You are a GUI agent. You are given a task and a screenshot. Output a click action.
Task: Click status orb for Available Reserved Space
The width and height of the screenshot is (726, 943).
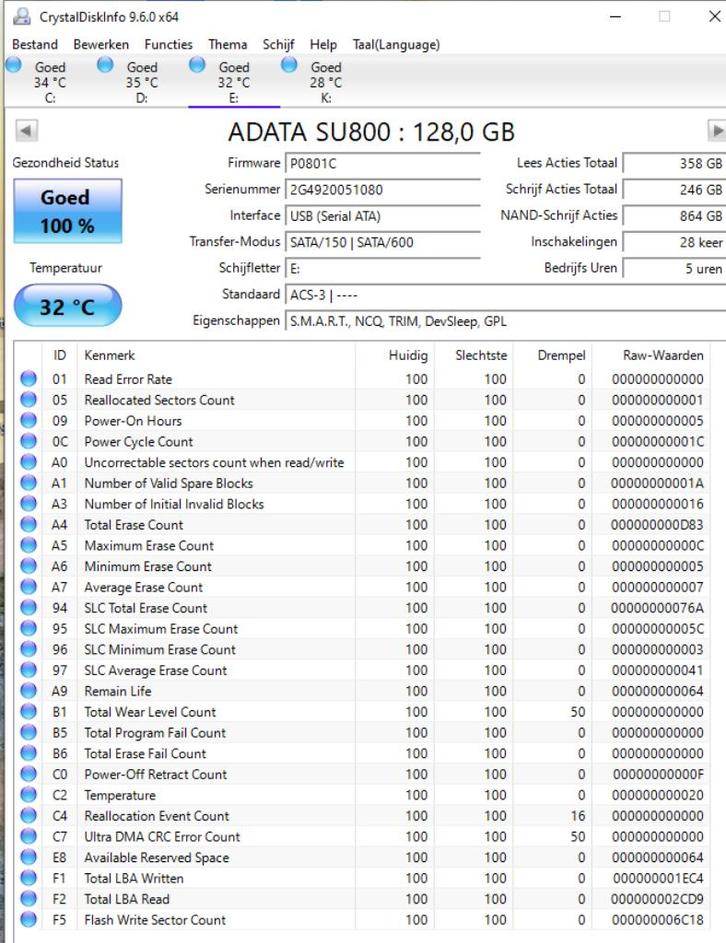point(28,857)
